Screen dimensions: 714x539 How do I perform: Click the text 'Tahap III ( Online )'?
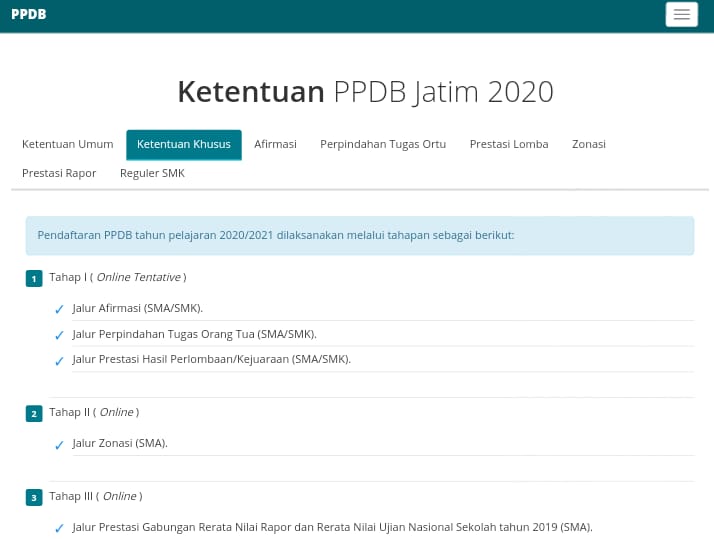click(96, 496)
